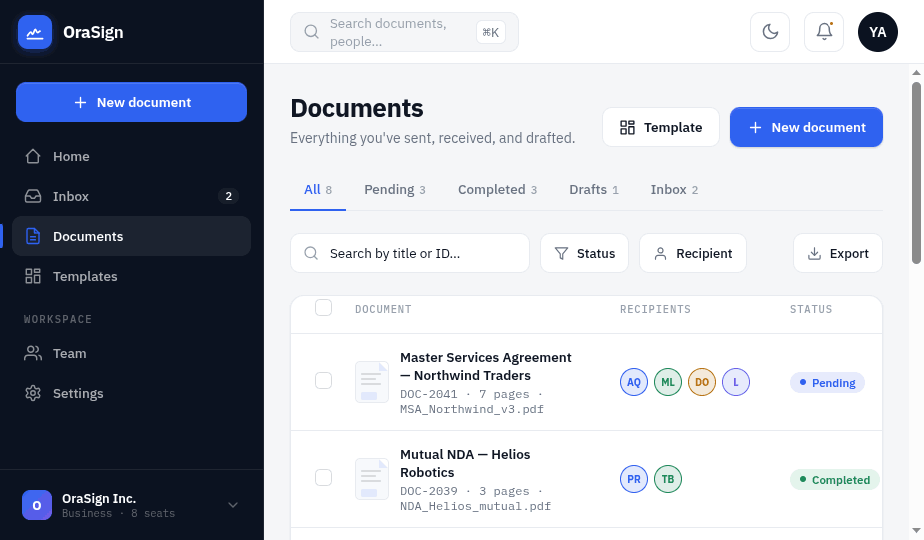
Task: Click the Settings gear icon in the sidebar
Action: tap(33, 393)
